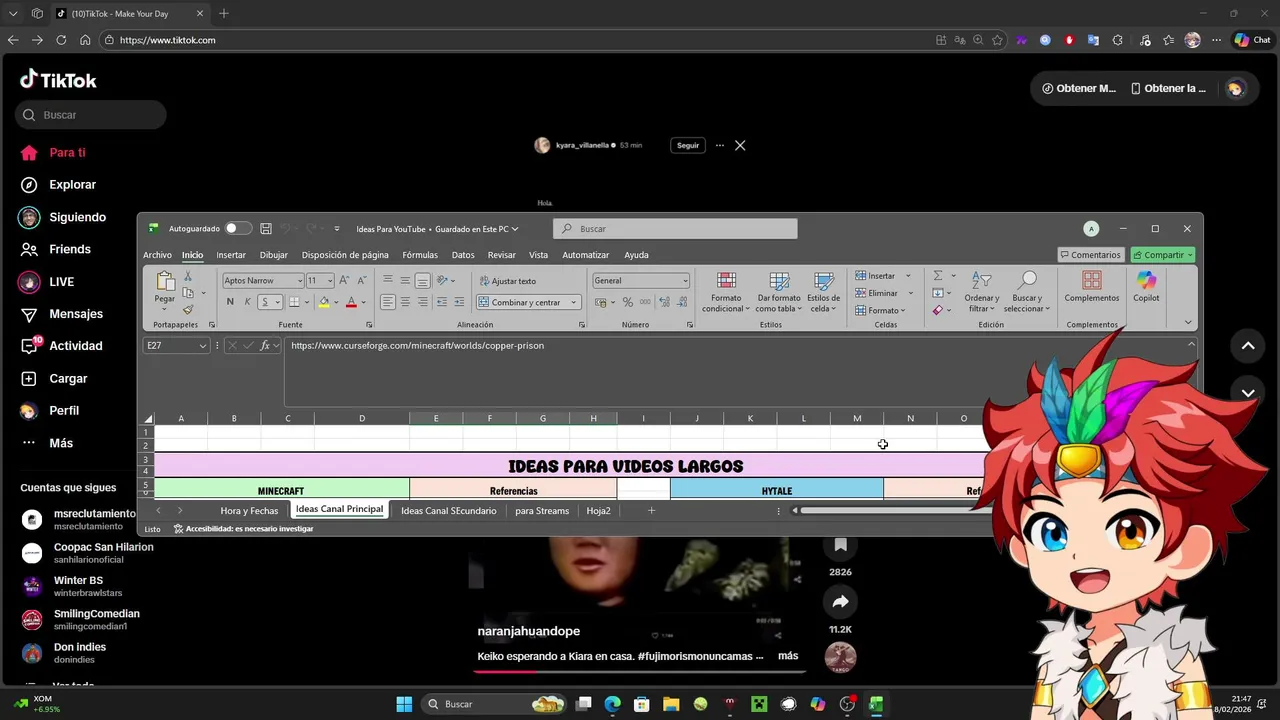Screen dimensions: 1280x720
Task: Go to next TikTok video arrow
Action: click(1248, 393)
